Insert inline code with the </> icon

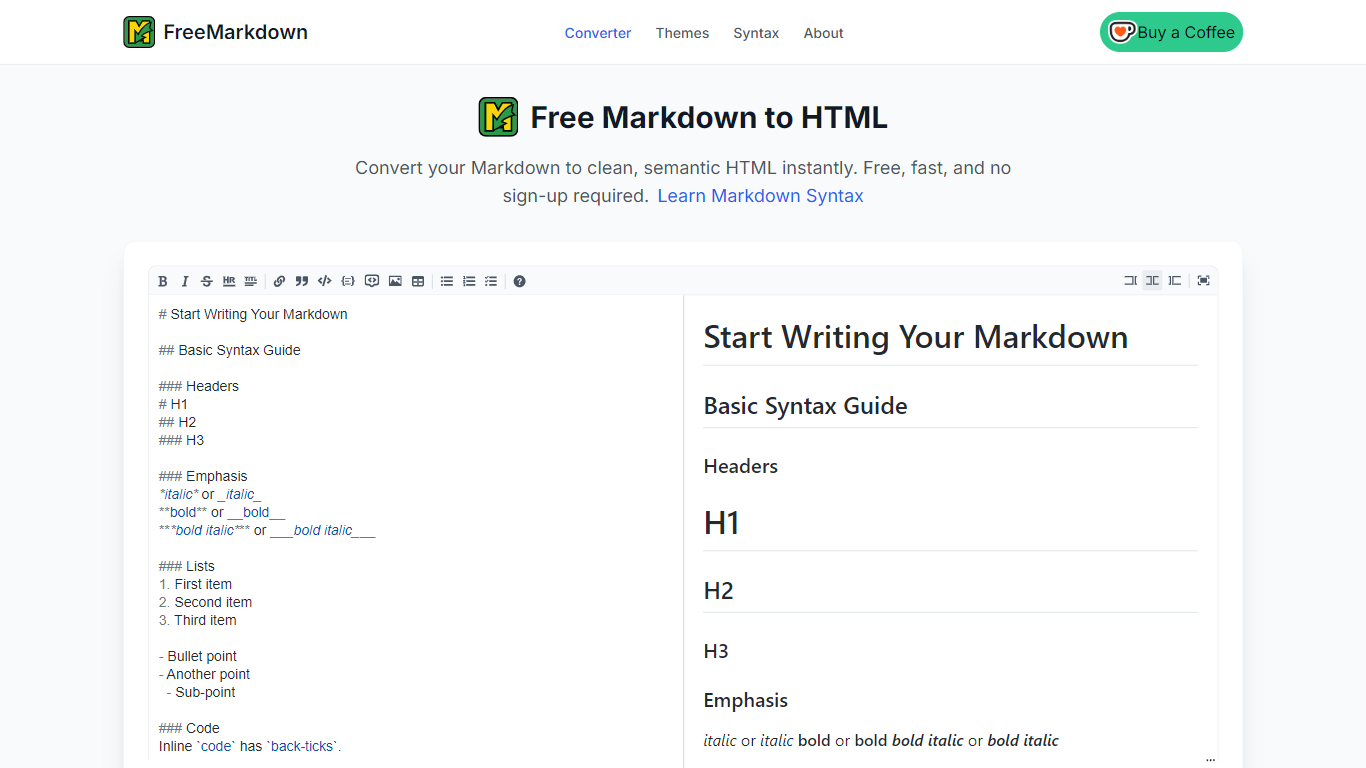point(324,281)
